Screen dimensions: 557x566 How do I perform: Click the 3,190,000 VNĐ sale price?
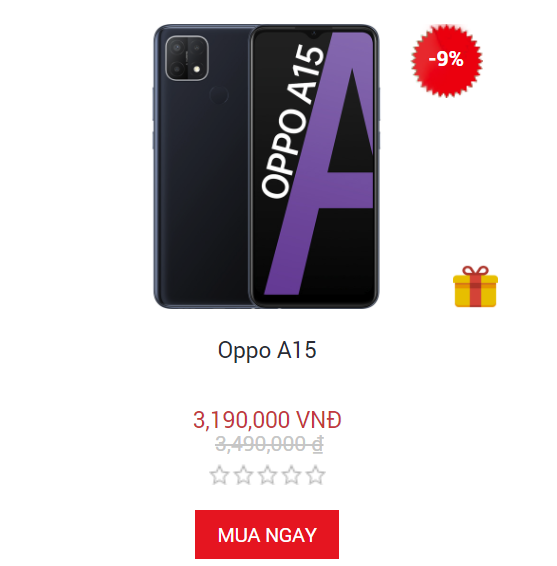point(267,420)
